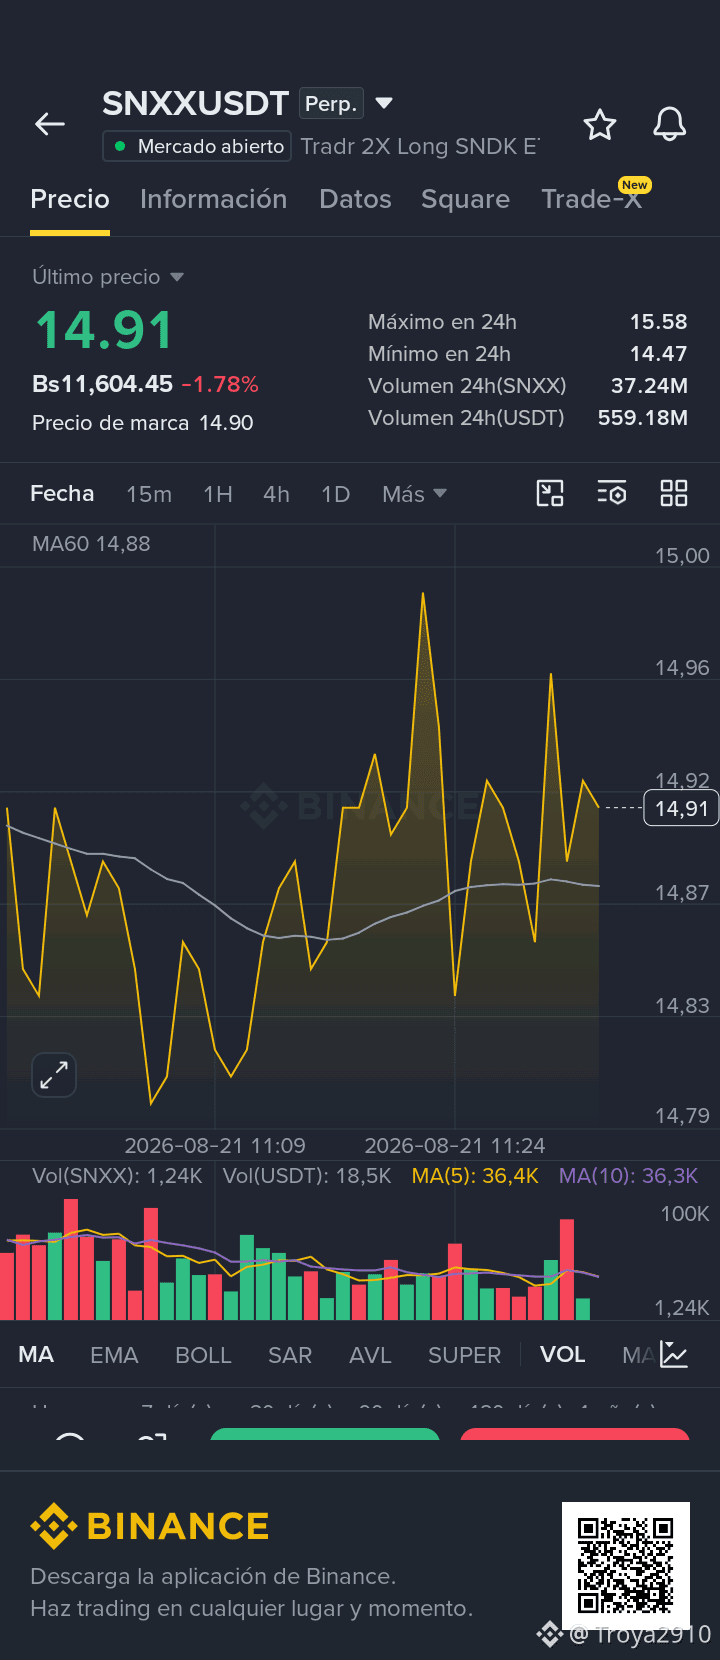
Task: Open the chart layout grid icon
Action: tap(674, 493)
